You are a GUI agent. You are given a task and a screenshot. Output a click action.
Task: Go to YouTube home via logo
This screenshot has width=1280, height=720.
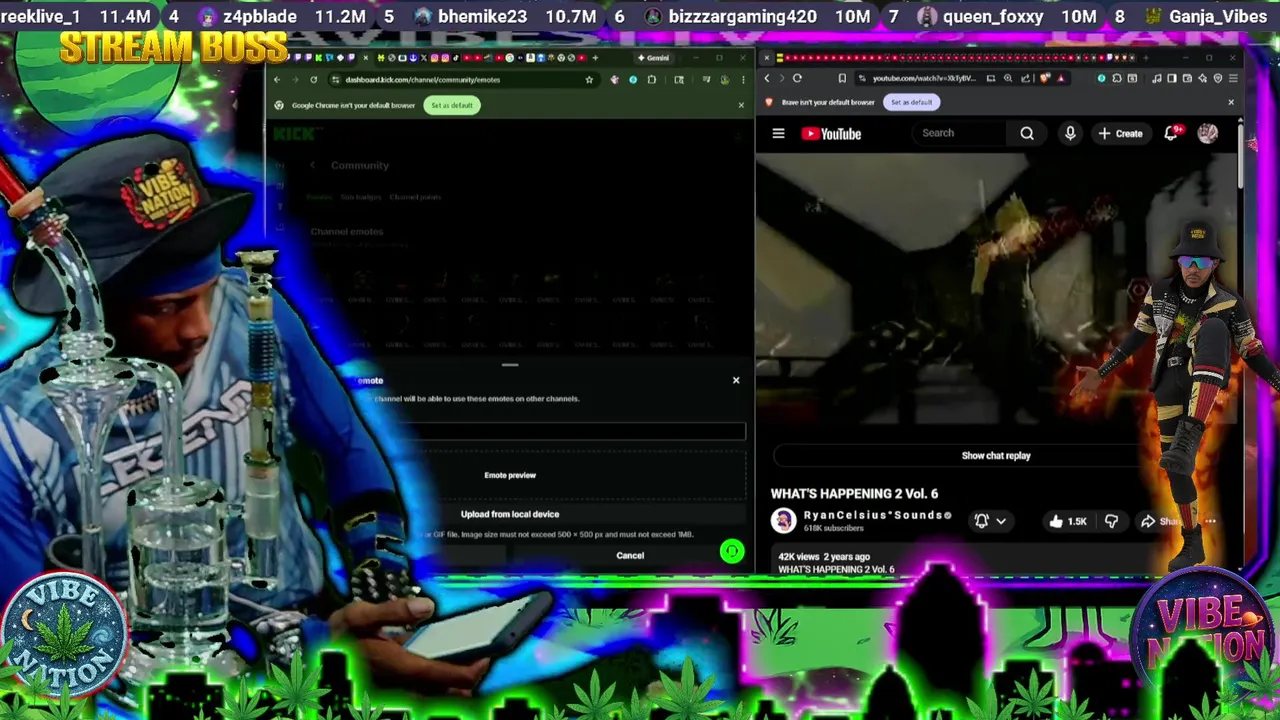click(831, 133)
